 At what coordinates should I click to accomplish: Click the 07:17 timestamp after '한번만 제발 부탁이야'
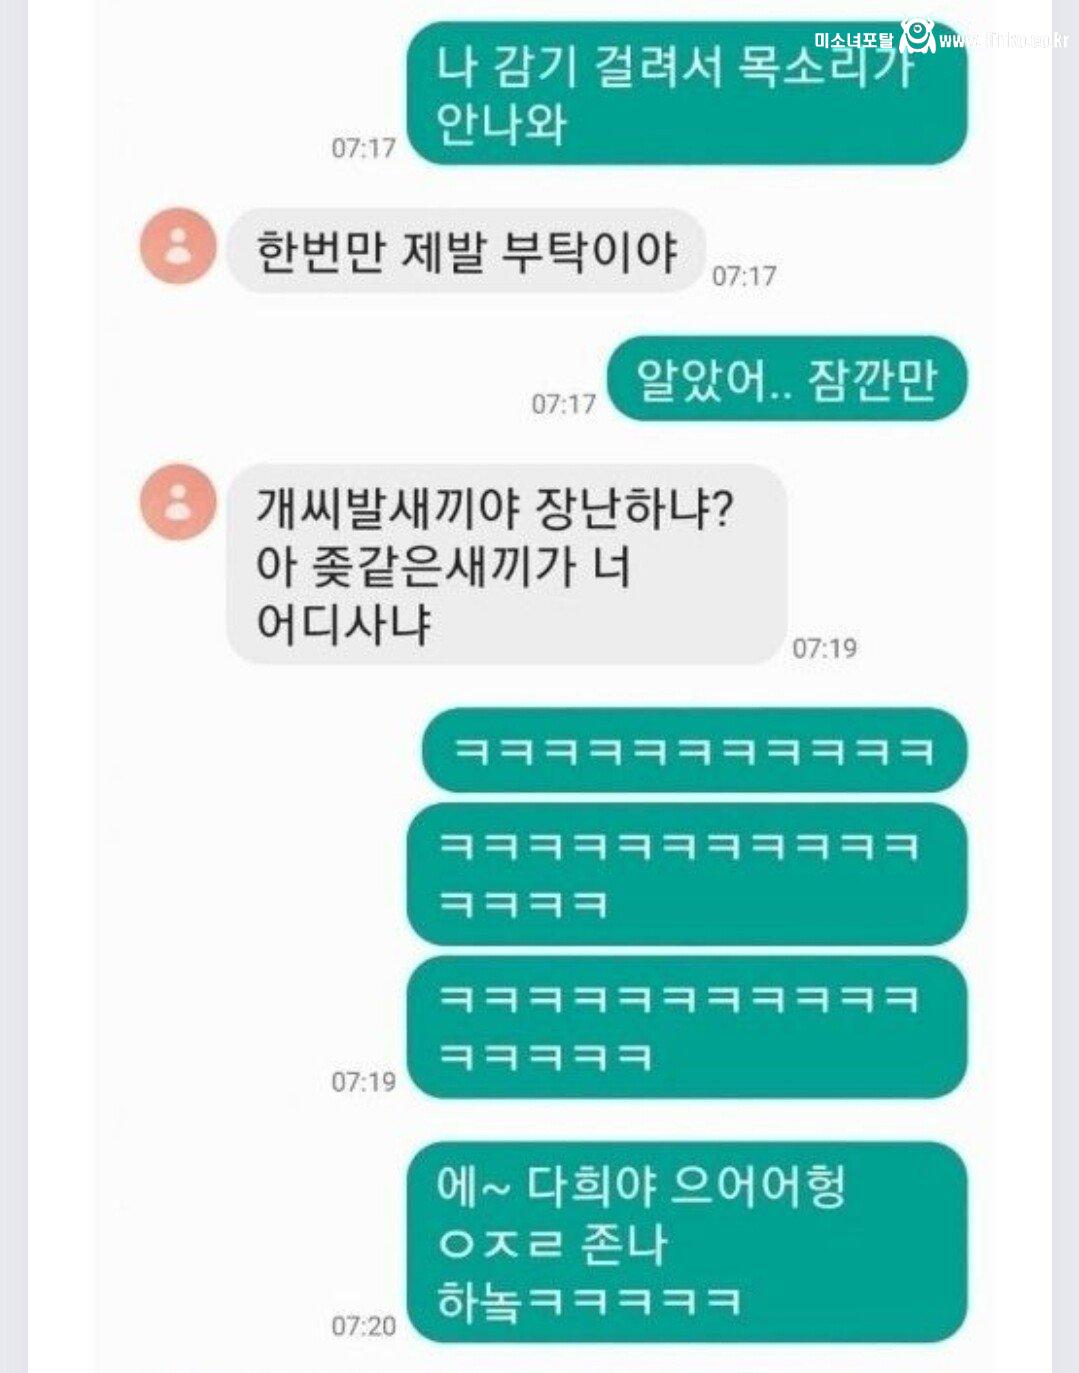[744, 276]
